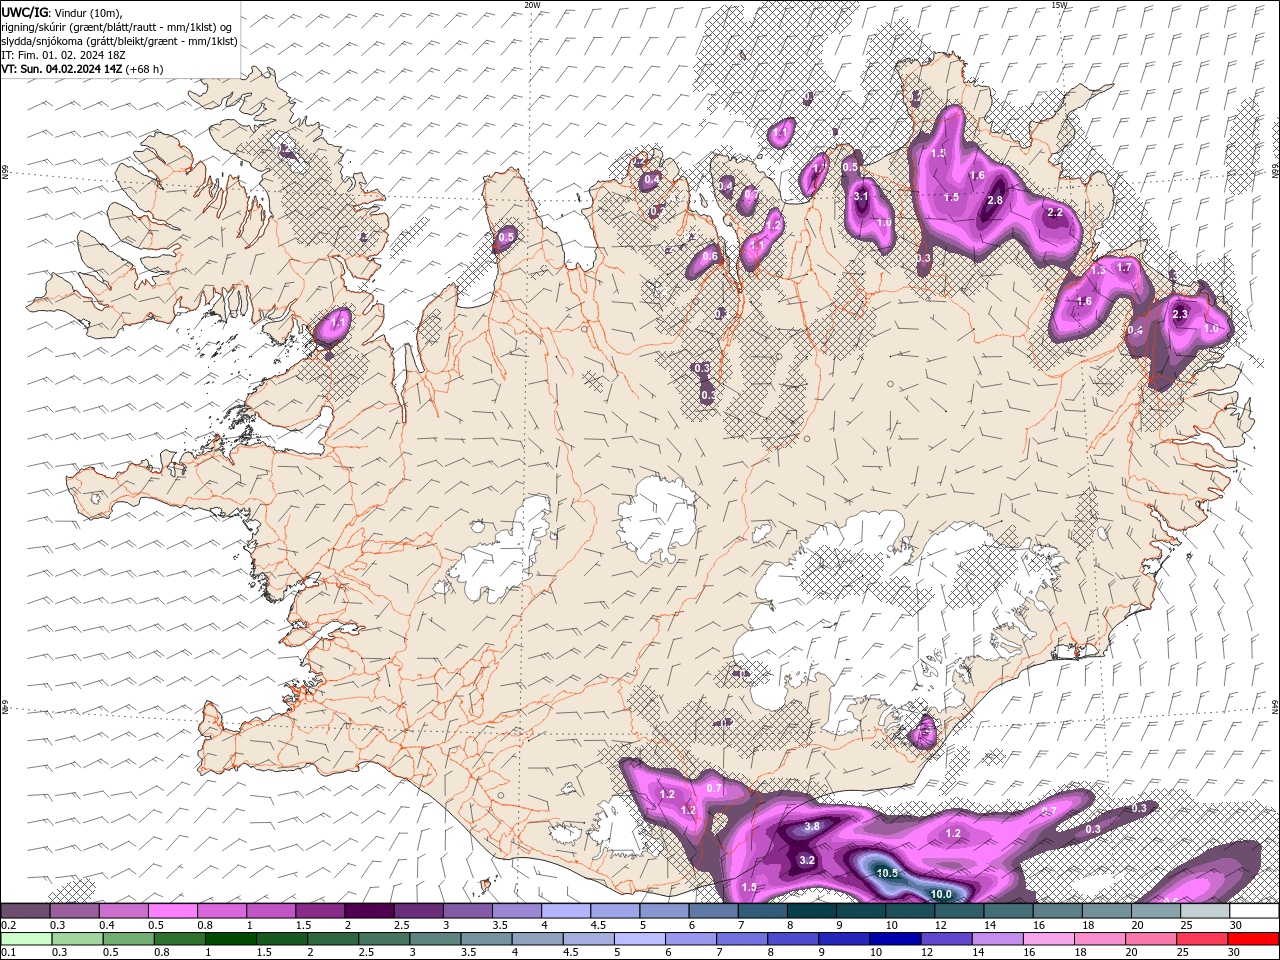Select the 0.2 swatch in the upper legend row
This screenshot has height=960, width=1280.
[x=25, y=911]
